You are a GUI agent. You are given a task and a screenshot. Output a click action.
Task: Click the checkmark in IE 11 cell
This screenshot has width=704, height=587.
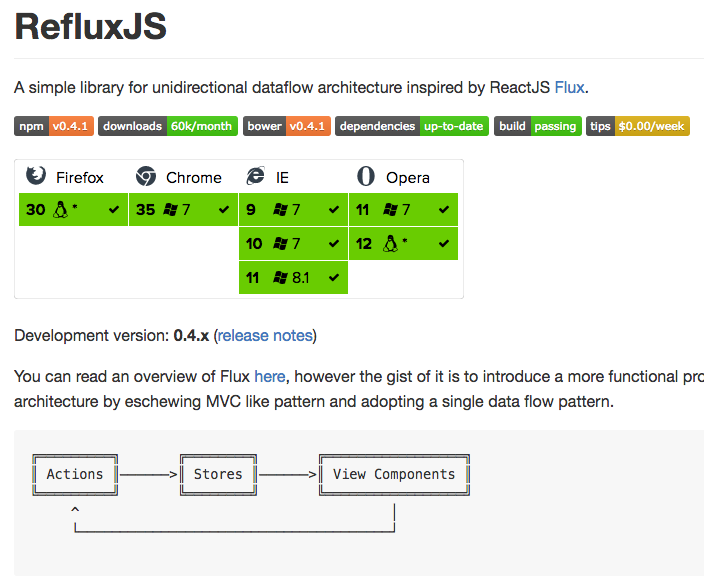[334, 278]
